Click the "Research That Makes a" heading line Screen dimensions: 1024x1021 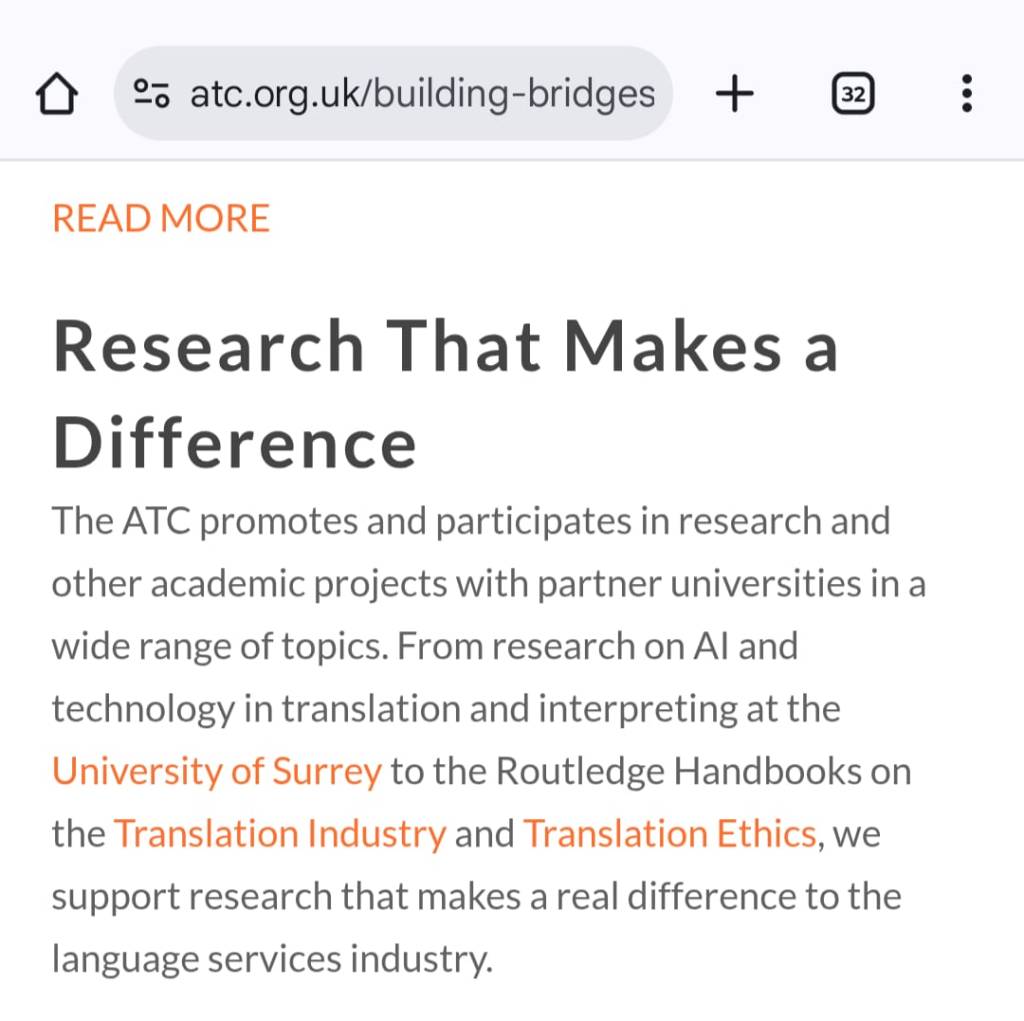[445, 346]
